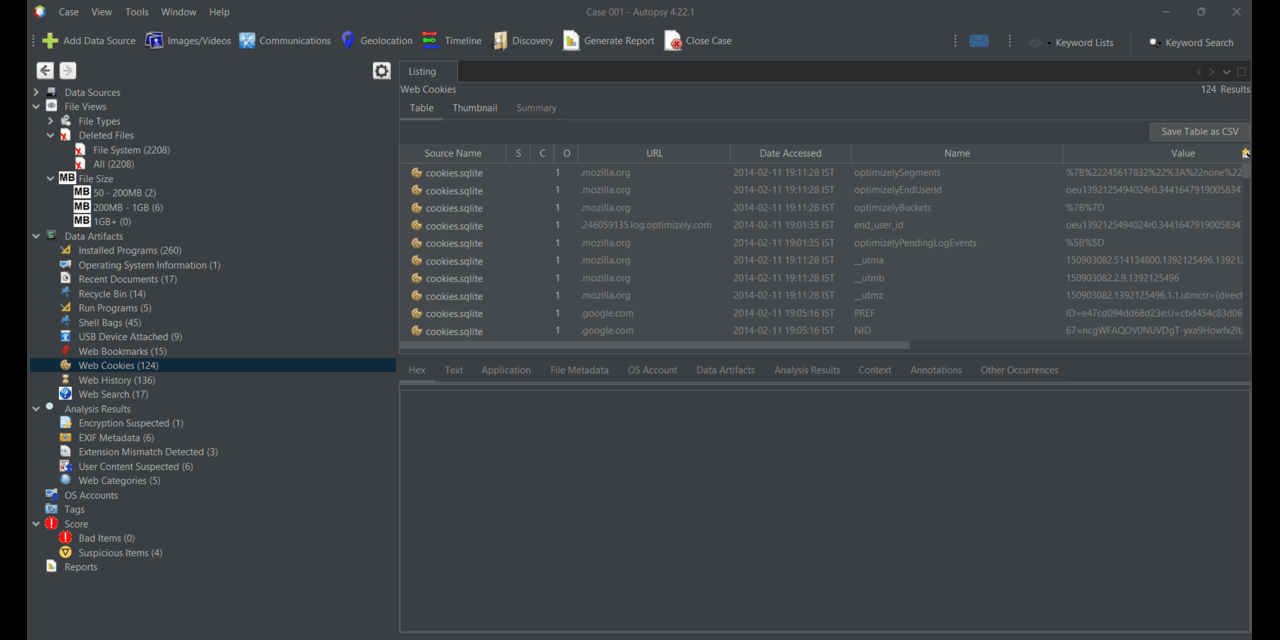Click Save Table as CSV
The height and width of the screenshot is (640, 1280).
pos(1199,131)
